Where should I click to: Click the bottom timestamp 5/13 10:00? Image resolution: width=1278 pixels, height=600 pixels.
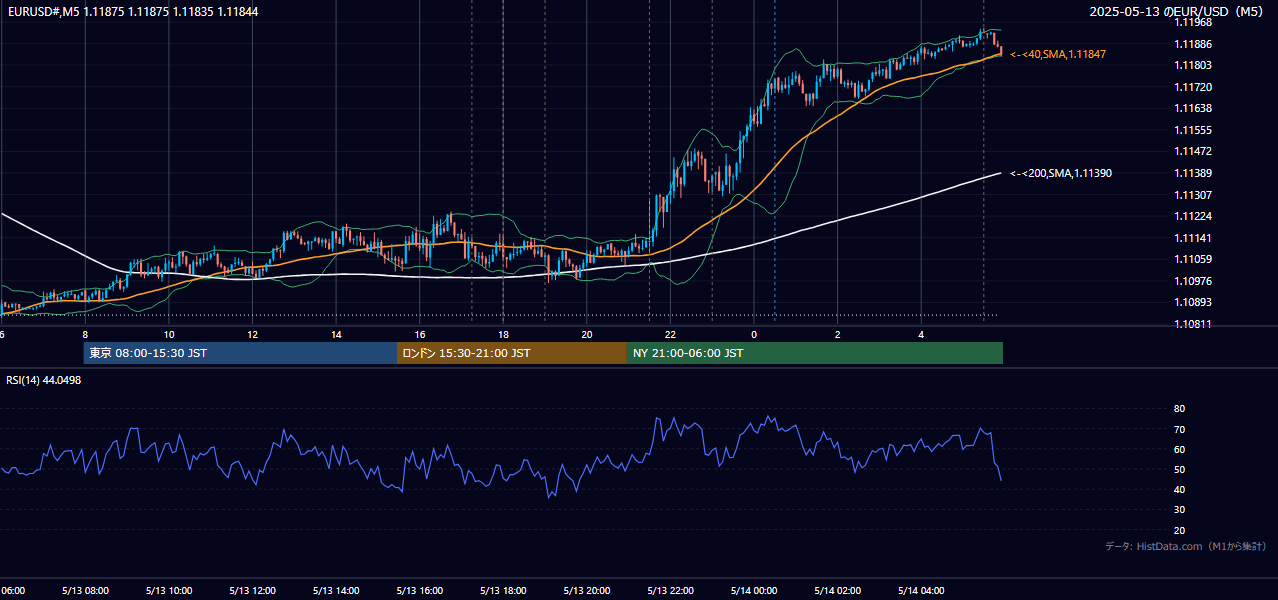click(x=168, y=591)
